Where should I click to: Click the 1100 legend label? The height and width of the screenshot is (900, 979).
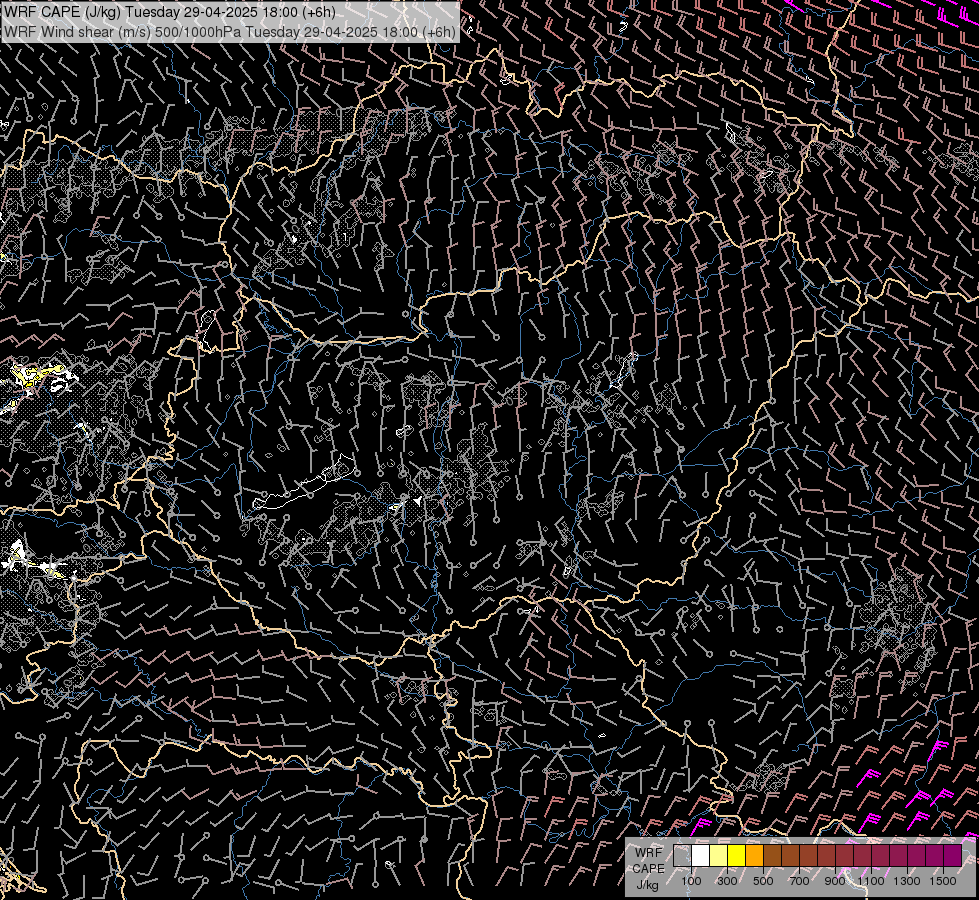[x=871, y=881]
